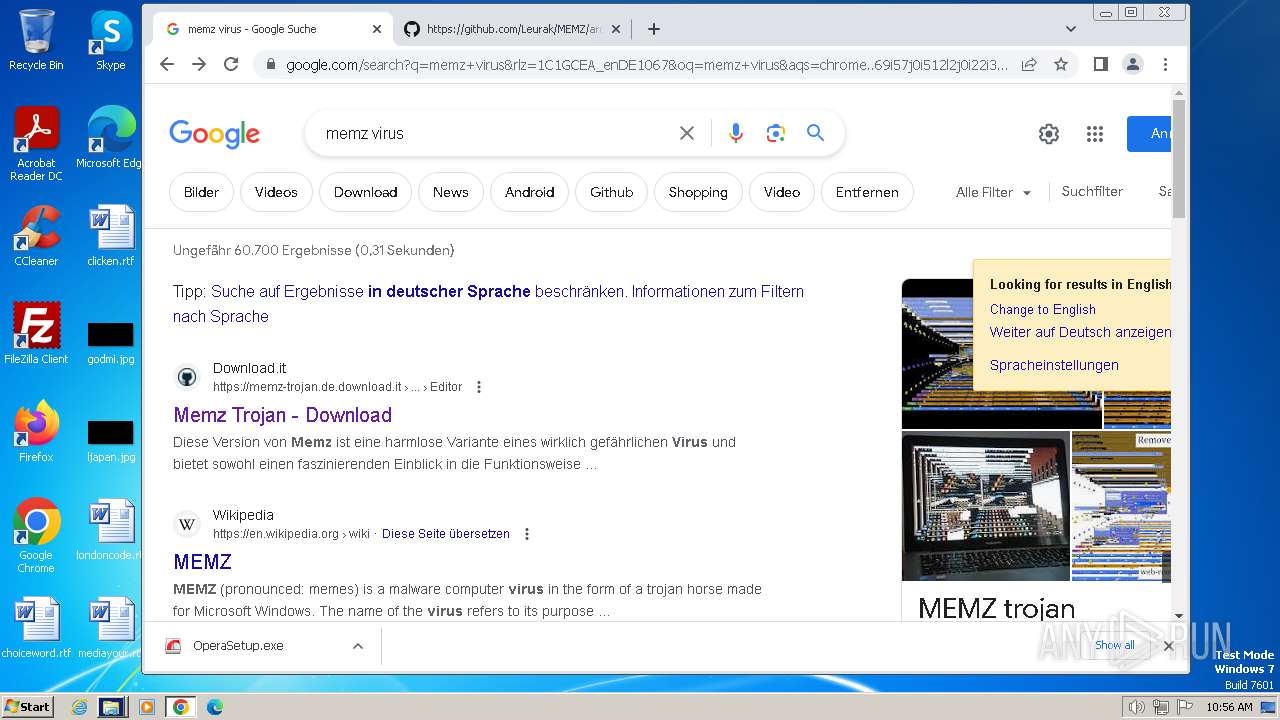Select the Entfernen filter chip
1280x720 pixels.
tap(867, 192)
